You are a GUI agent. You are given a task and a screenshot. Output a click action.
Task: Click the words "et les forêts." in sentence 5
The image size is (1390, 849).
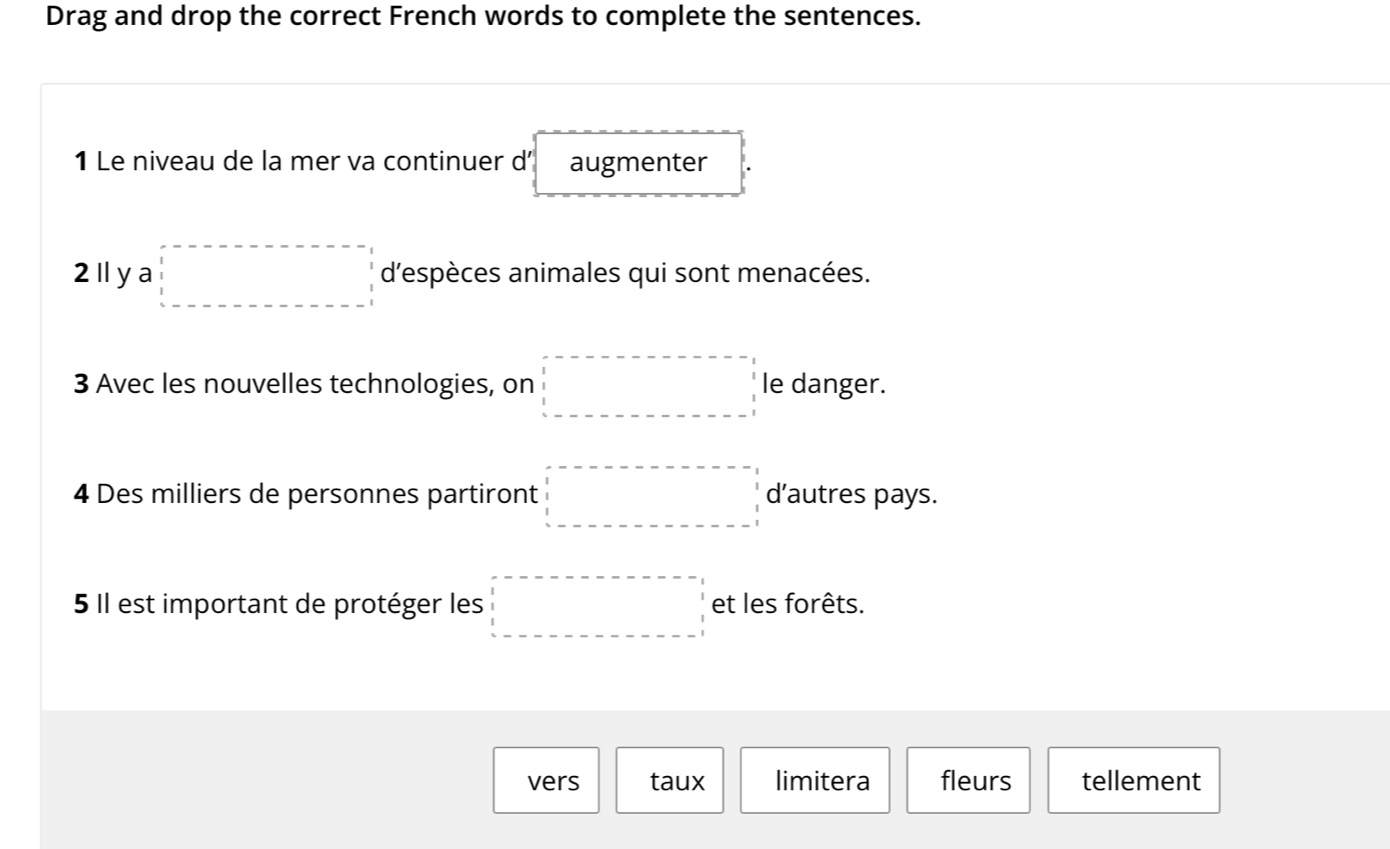tap(788, 604)
